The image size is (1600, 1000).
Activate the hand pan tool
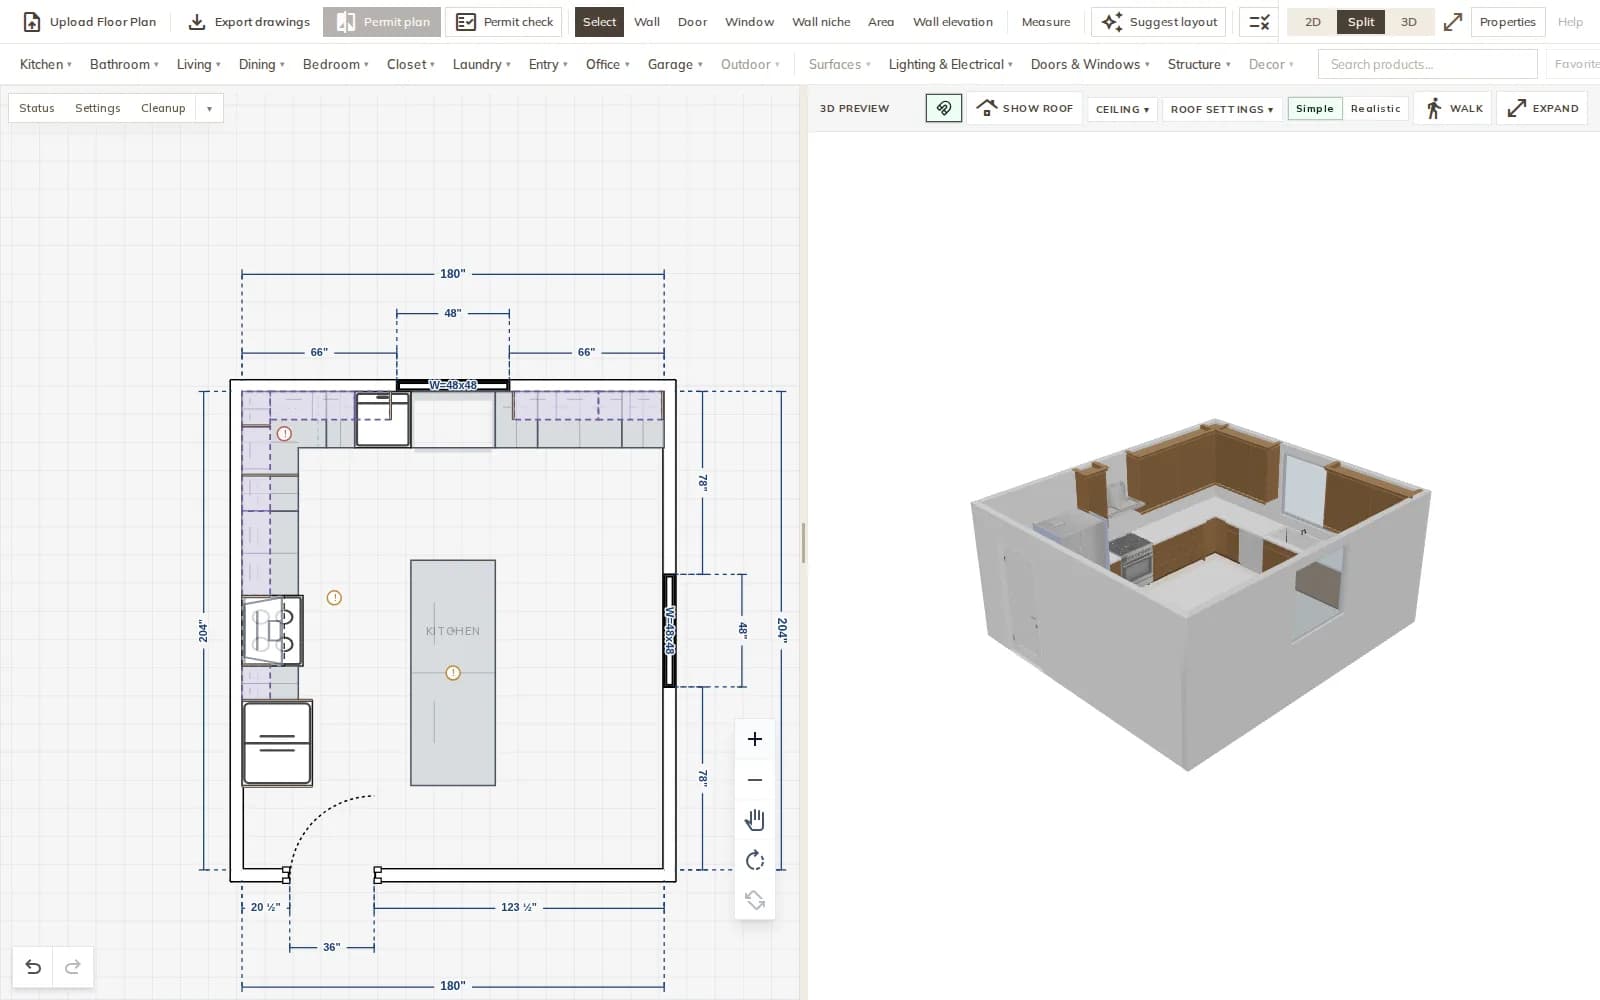point(755,820)
